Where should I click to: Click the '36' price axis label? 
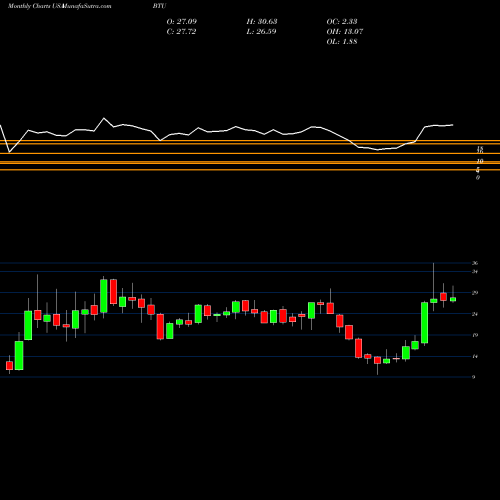tap(475, 263)
